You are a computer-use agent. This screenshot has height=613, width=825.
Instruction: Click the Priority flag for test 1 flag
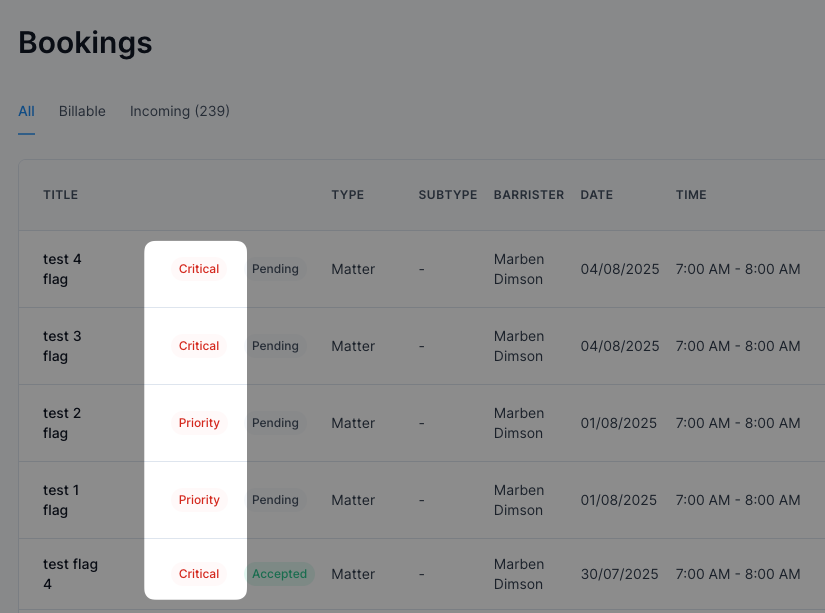199,499
